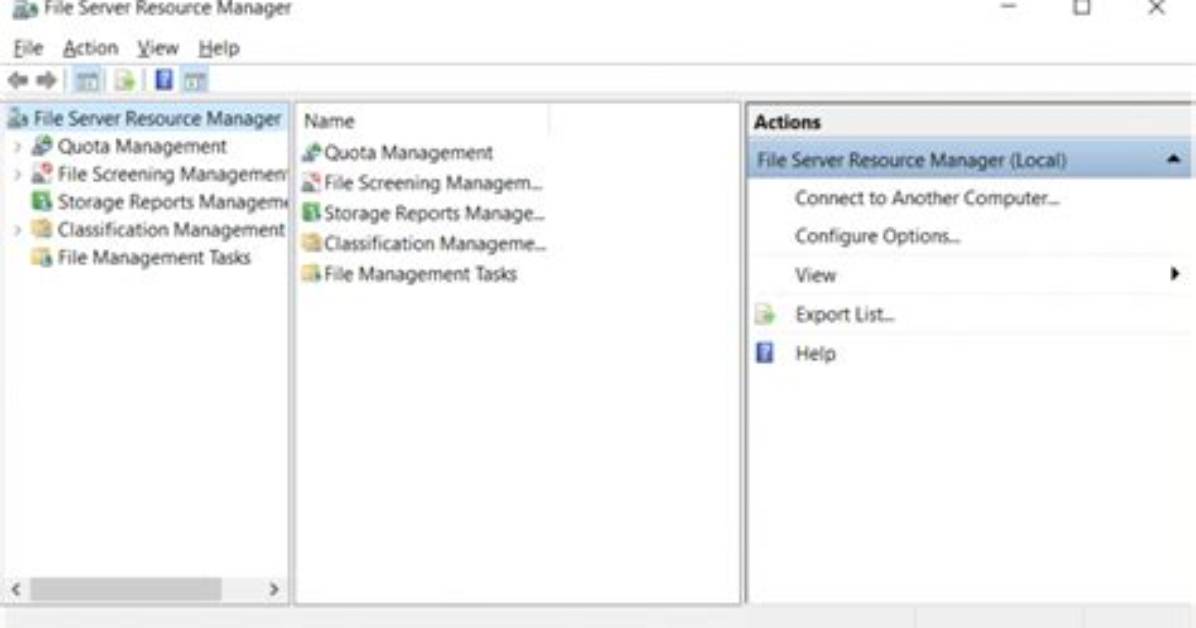
Task: Click the Name column header
Action: pyautogui.click(x=424, y=121)
